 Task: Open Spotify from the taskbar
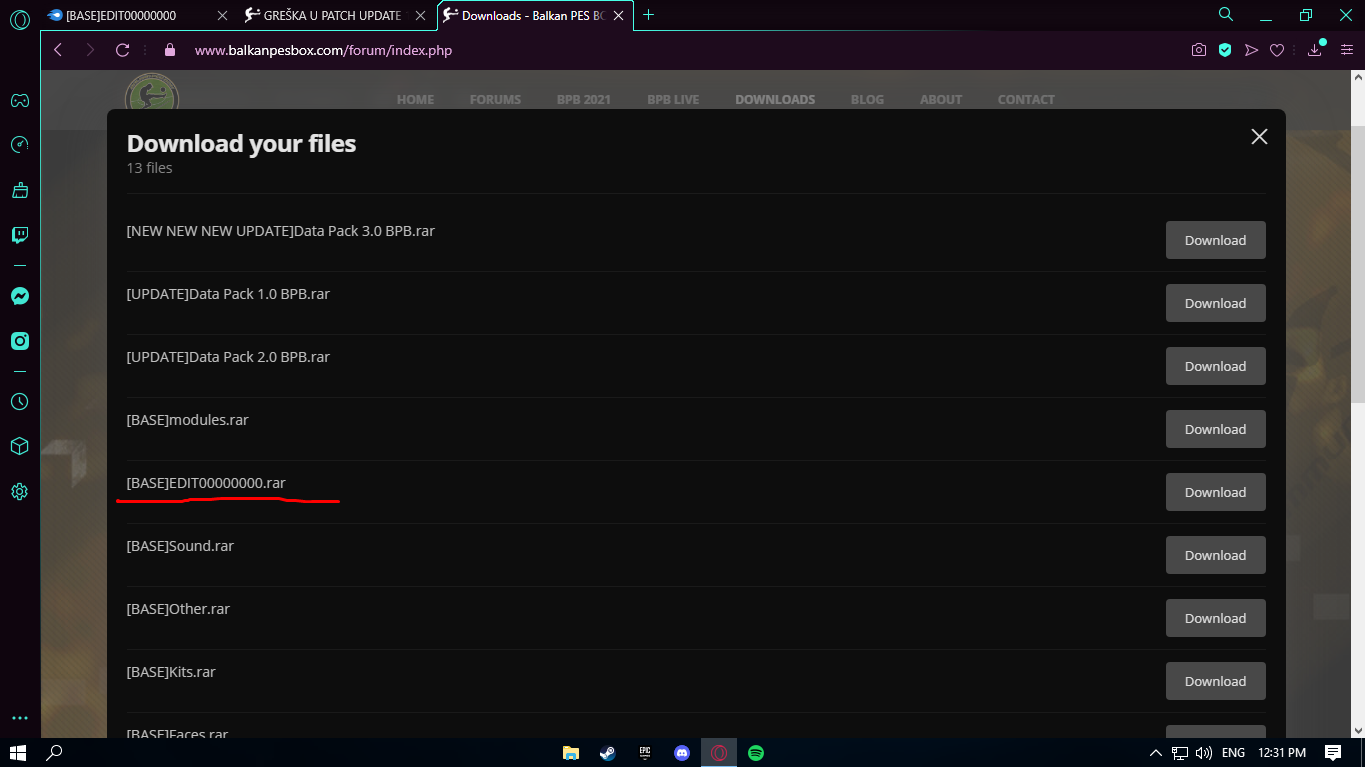point(756,753)
